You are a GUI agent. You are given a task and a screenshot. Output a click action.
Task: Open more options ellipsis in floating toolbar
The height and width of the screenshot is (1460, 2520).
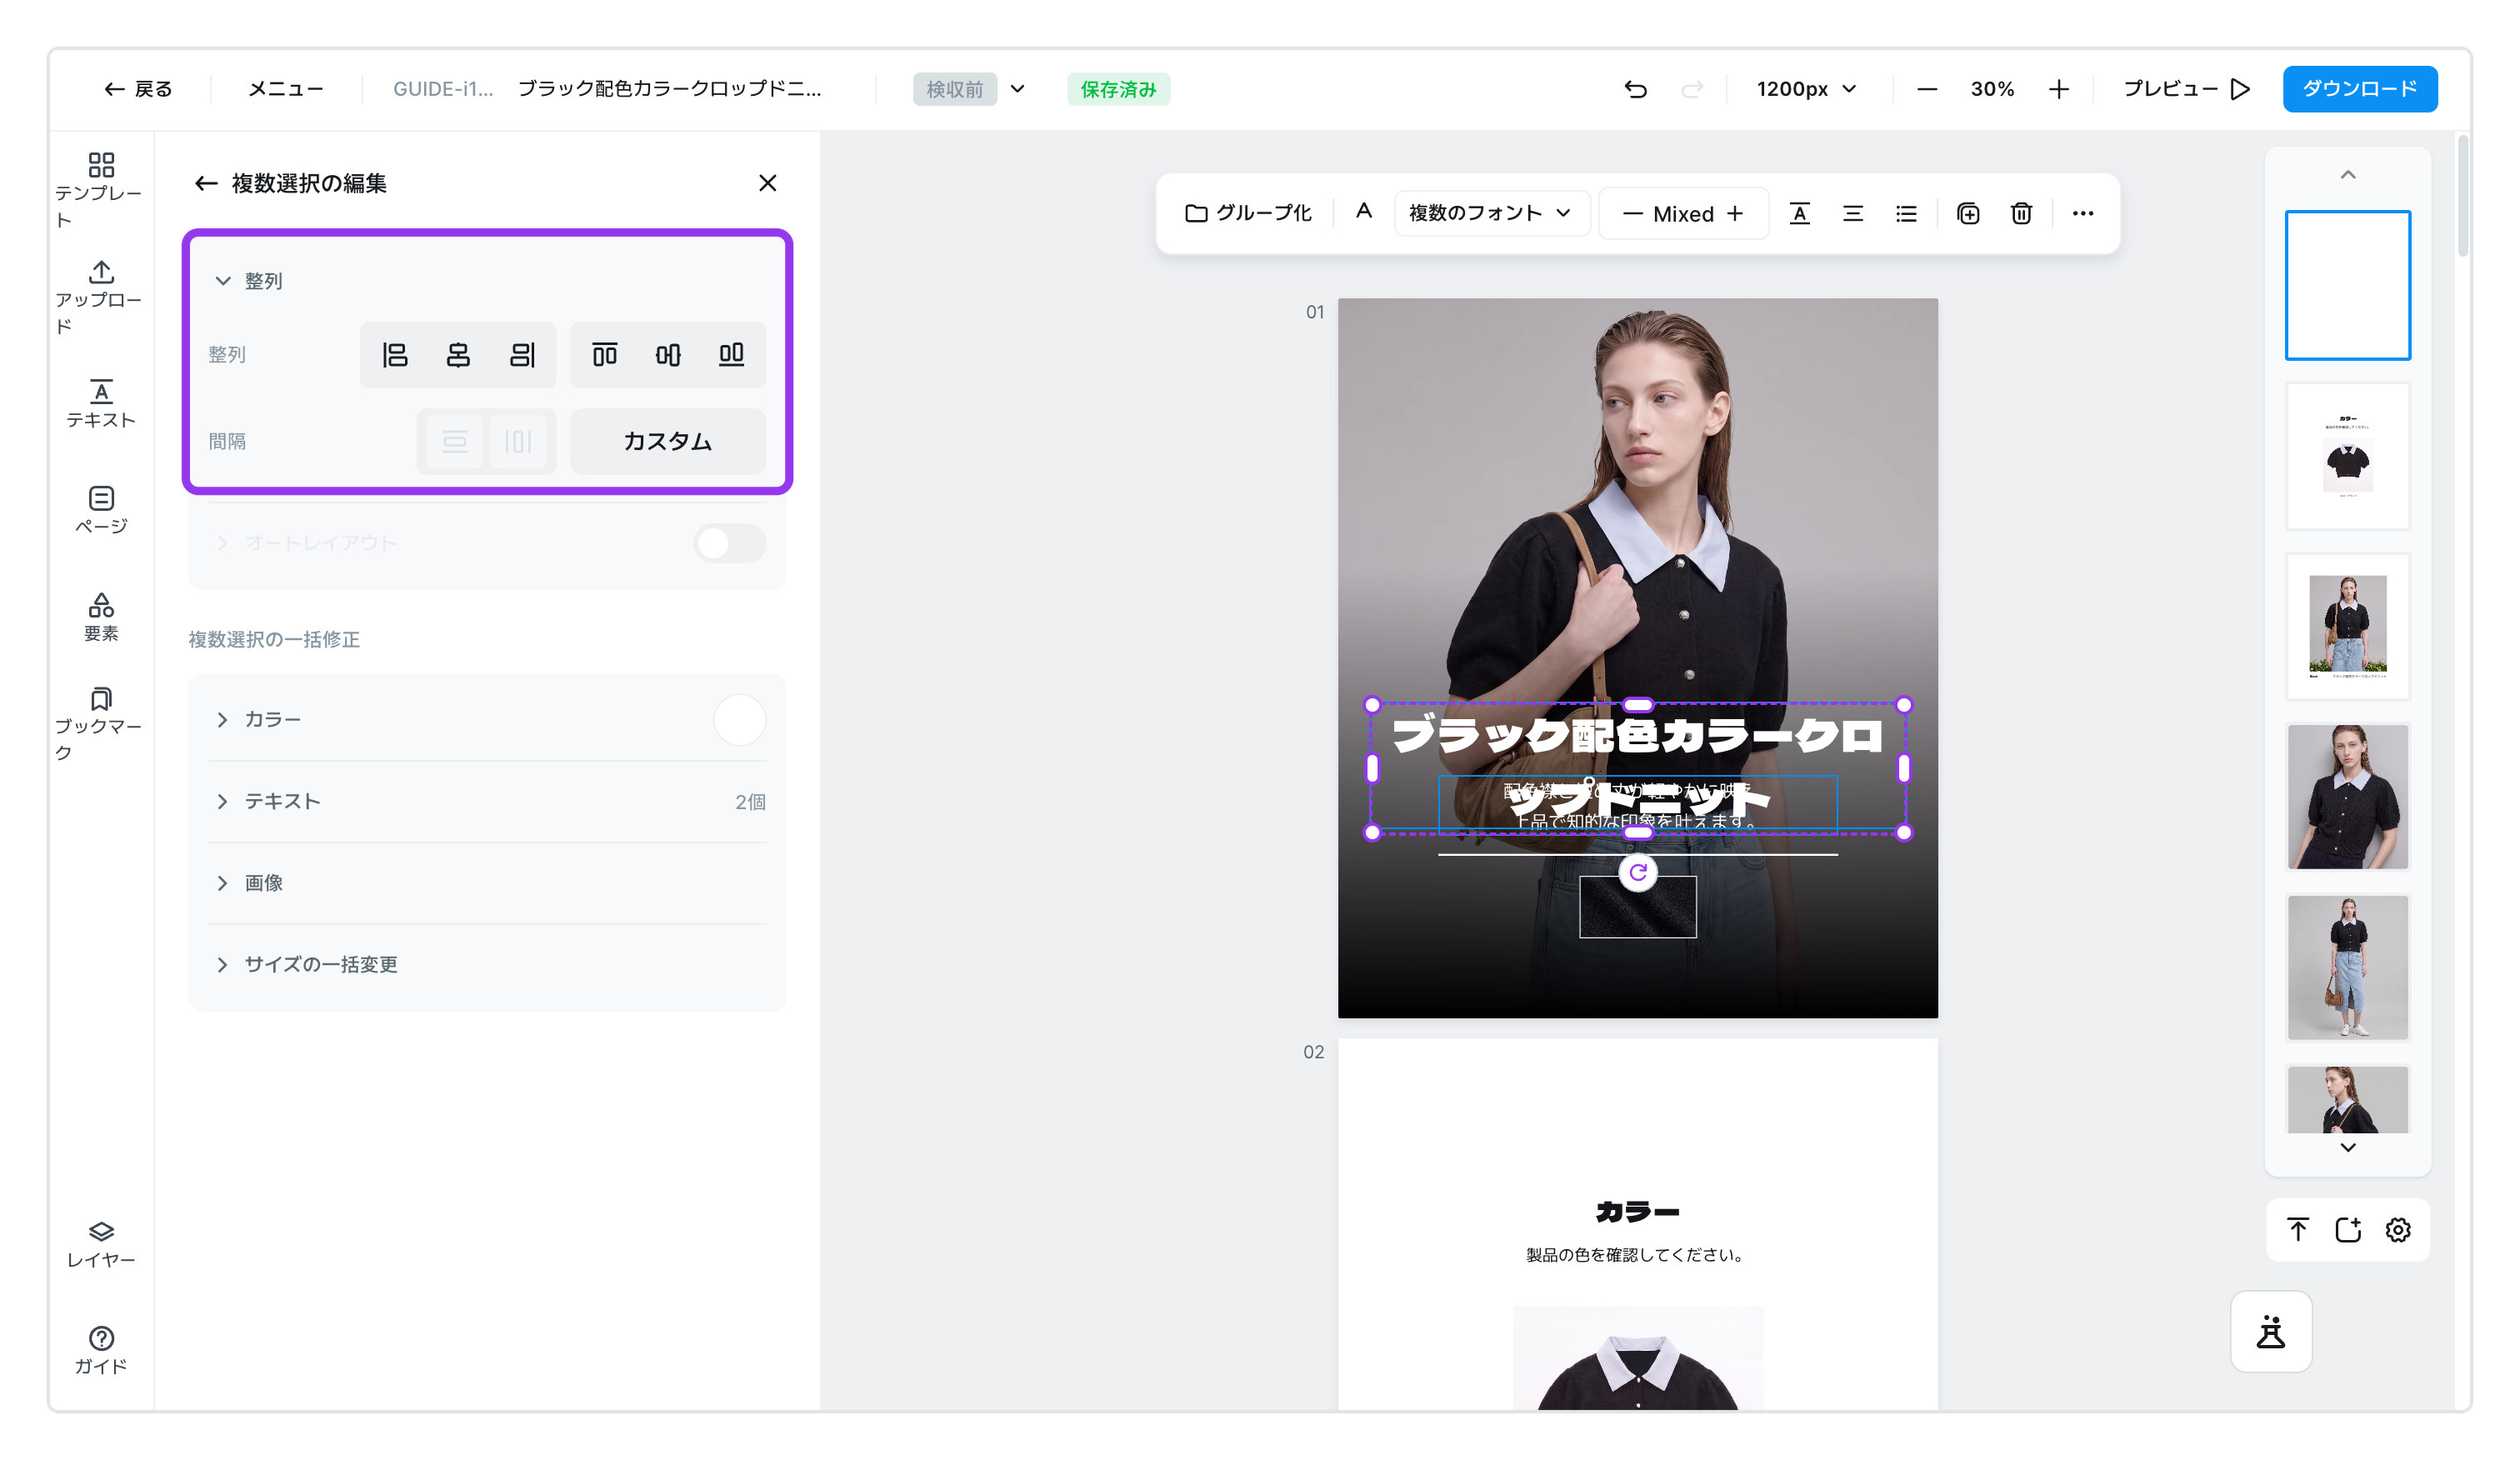2083,213
